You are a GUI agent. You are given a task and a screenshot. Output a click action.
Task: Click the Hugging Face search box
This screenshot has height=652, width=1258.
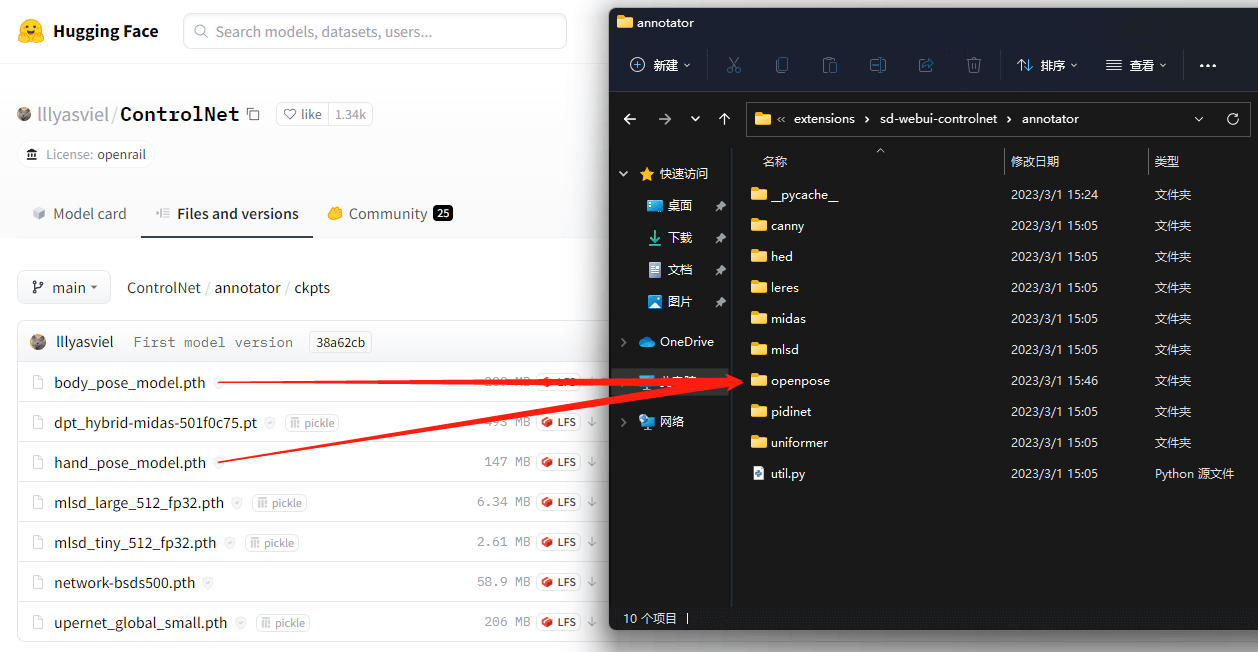[x=375, y=31]
